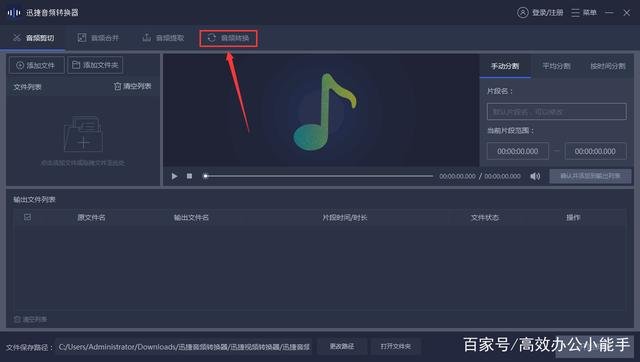Click the 原文件名 column header
The height and width of the screenshot is (362, 640).
(x=91, y=218)
